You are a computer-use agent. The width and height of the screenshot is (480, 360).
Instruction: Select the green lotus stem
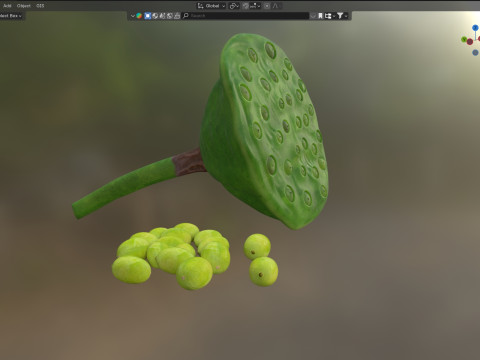click(123, 187)
